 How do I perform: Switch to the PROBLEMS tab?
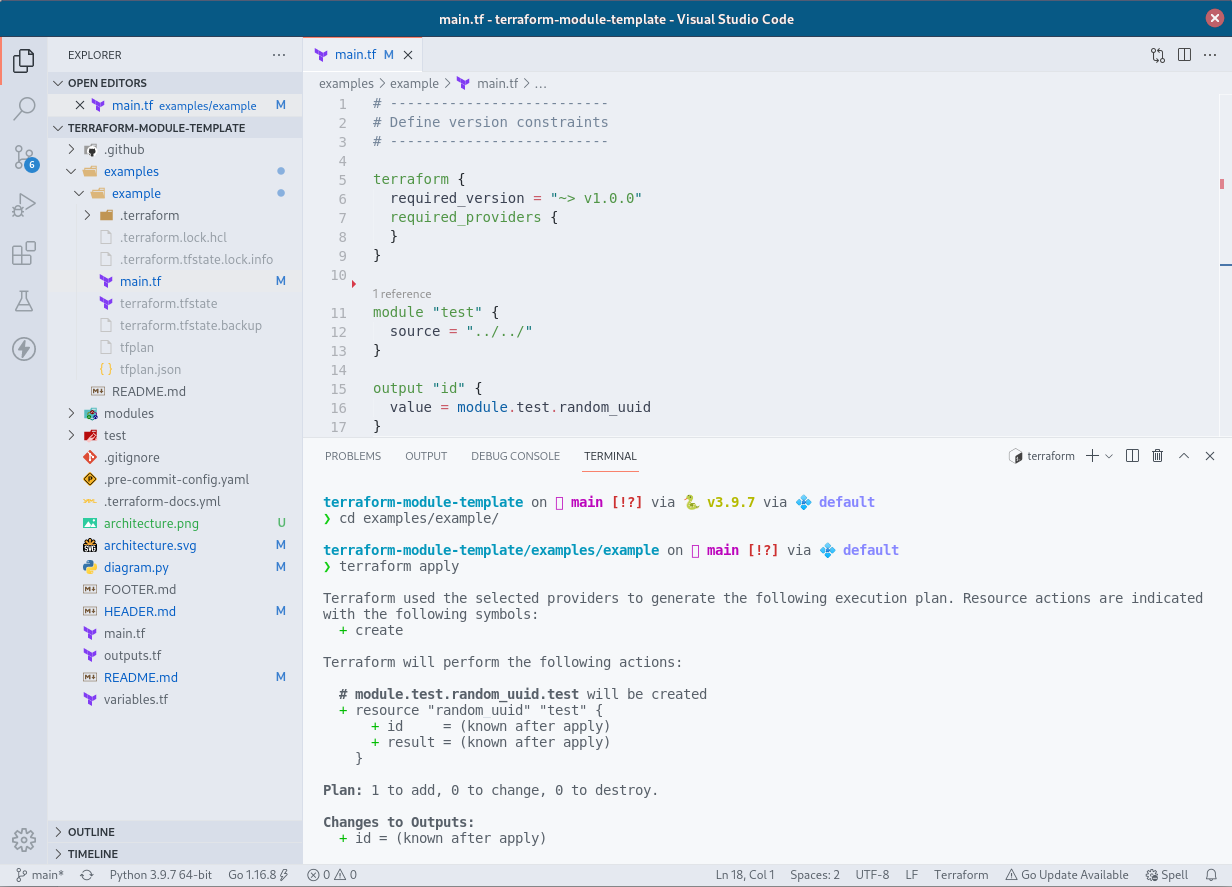[x=352, y=455]
